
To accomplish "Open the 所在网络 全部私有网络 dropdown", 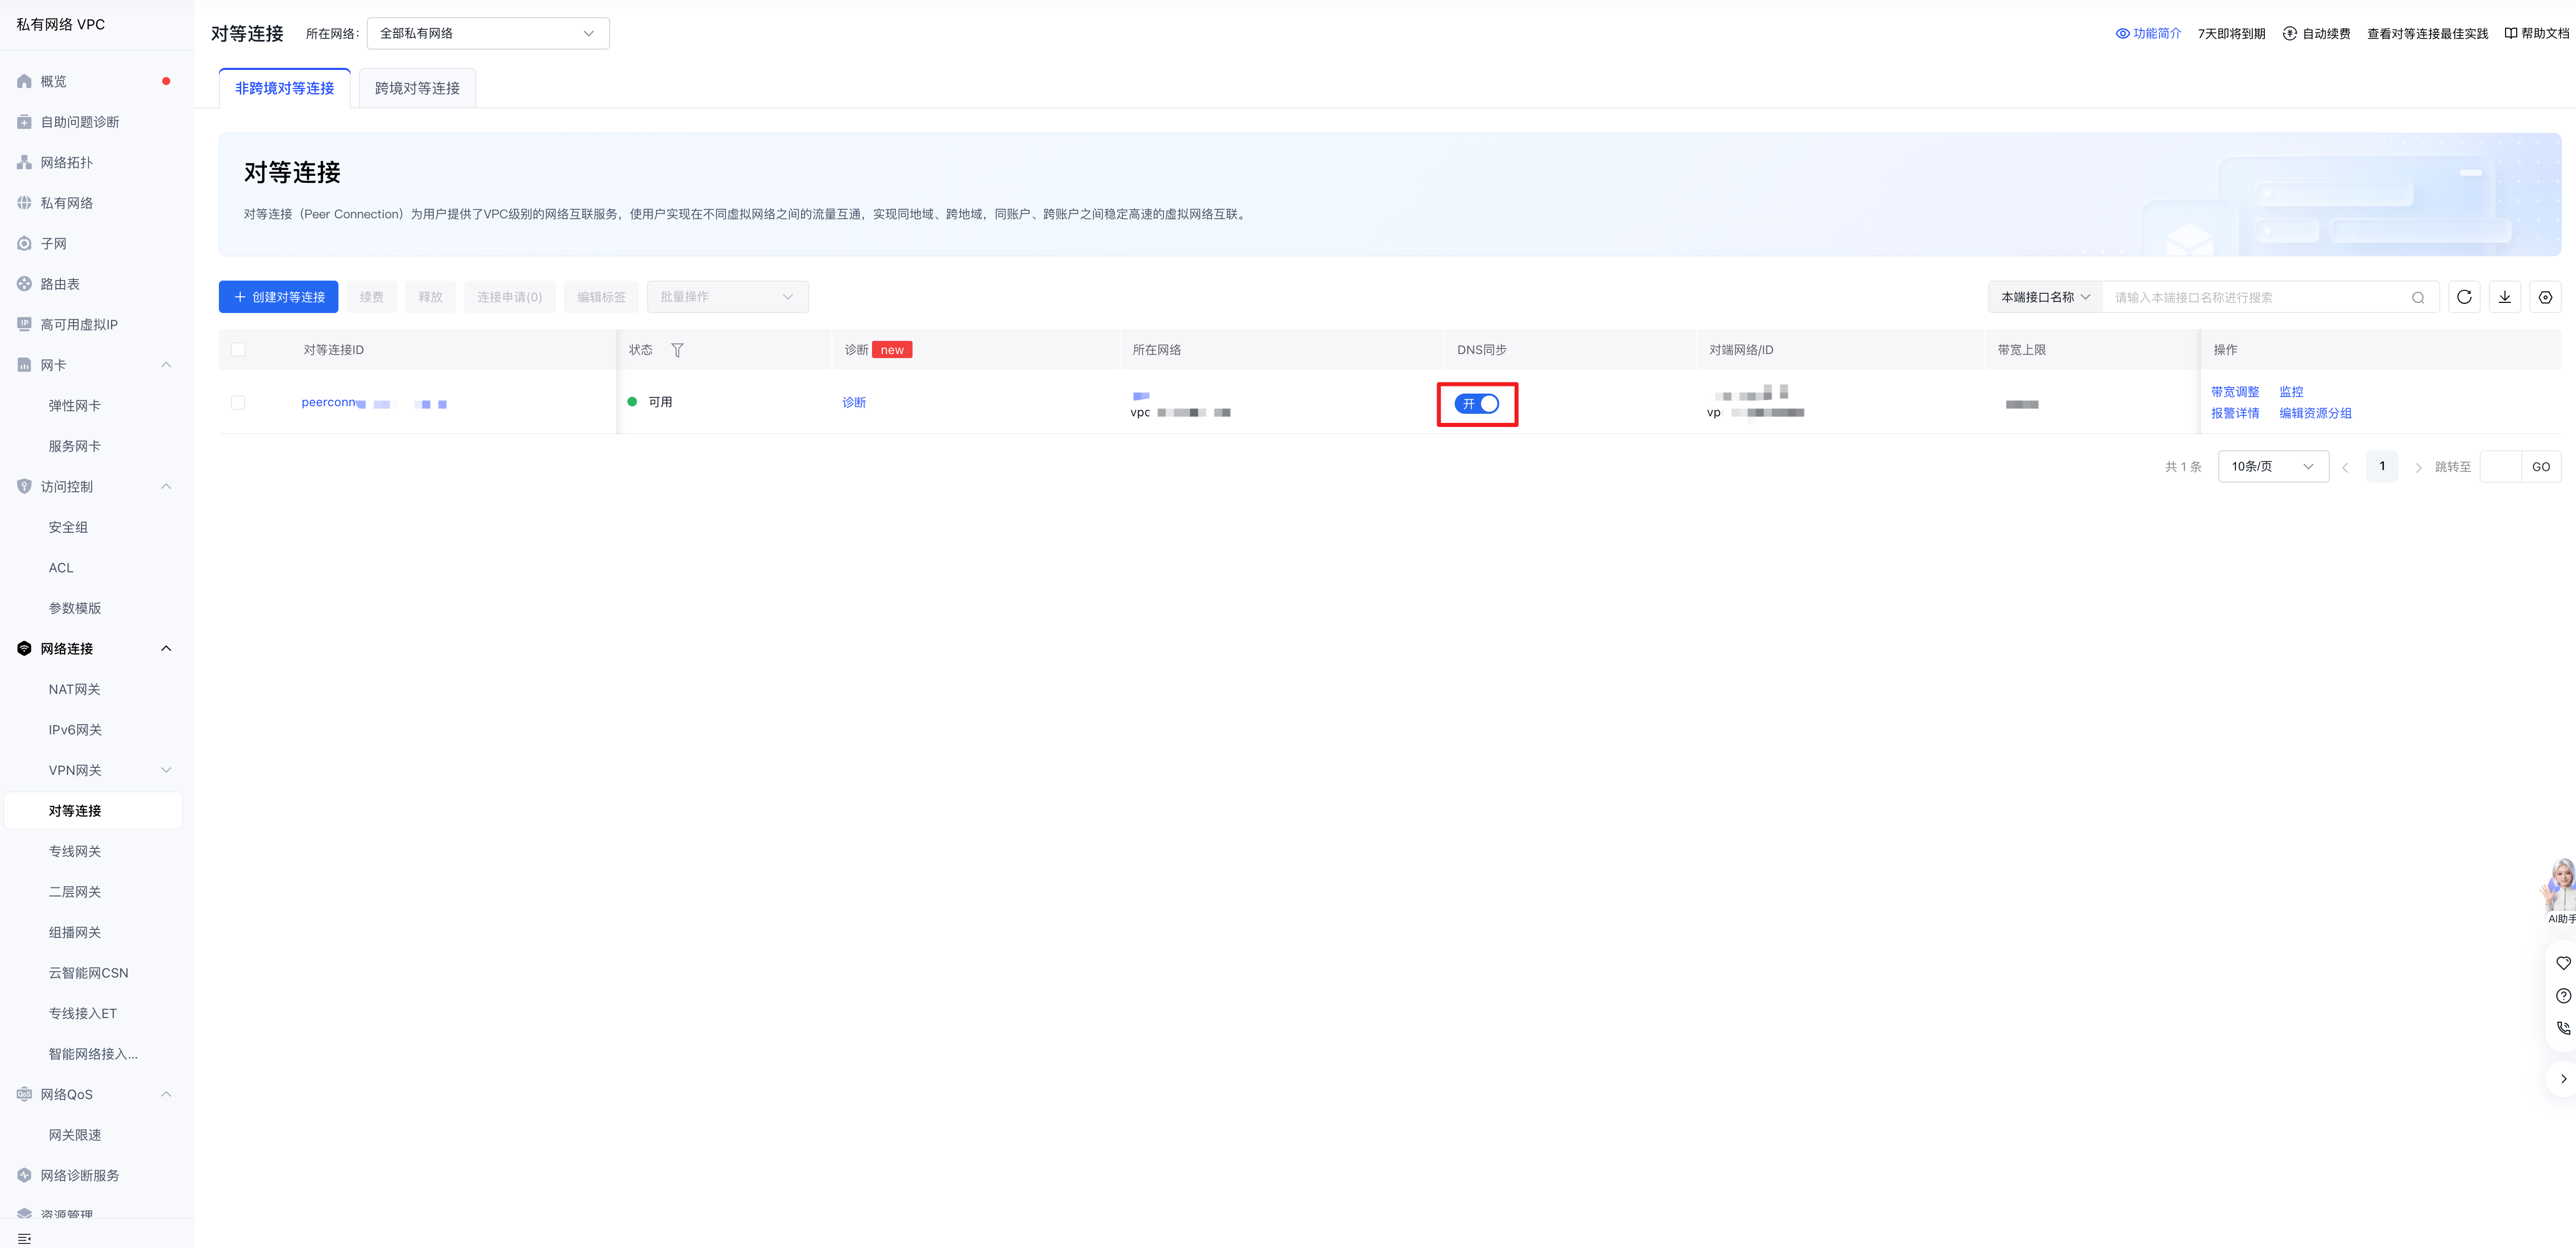I will point(488,33).
